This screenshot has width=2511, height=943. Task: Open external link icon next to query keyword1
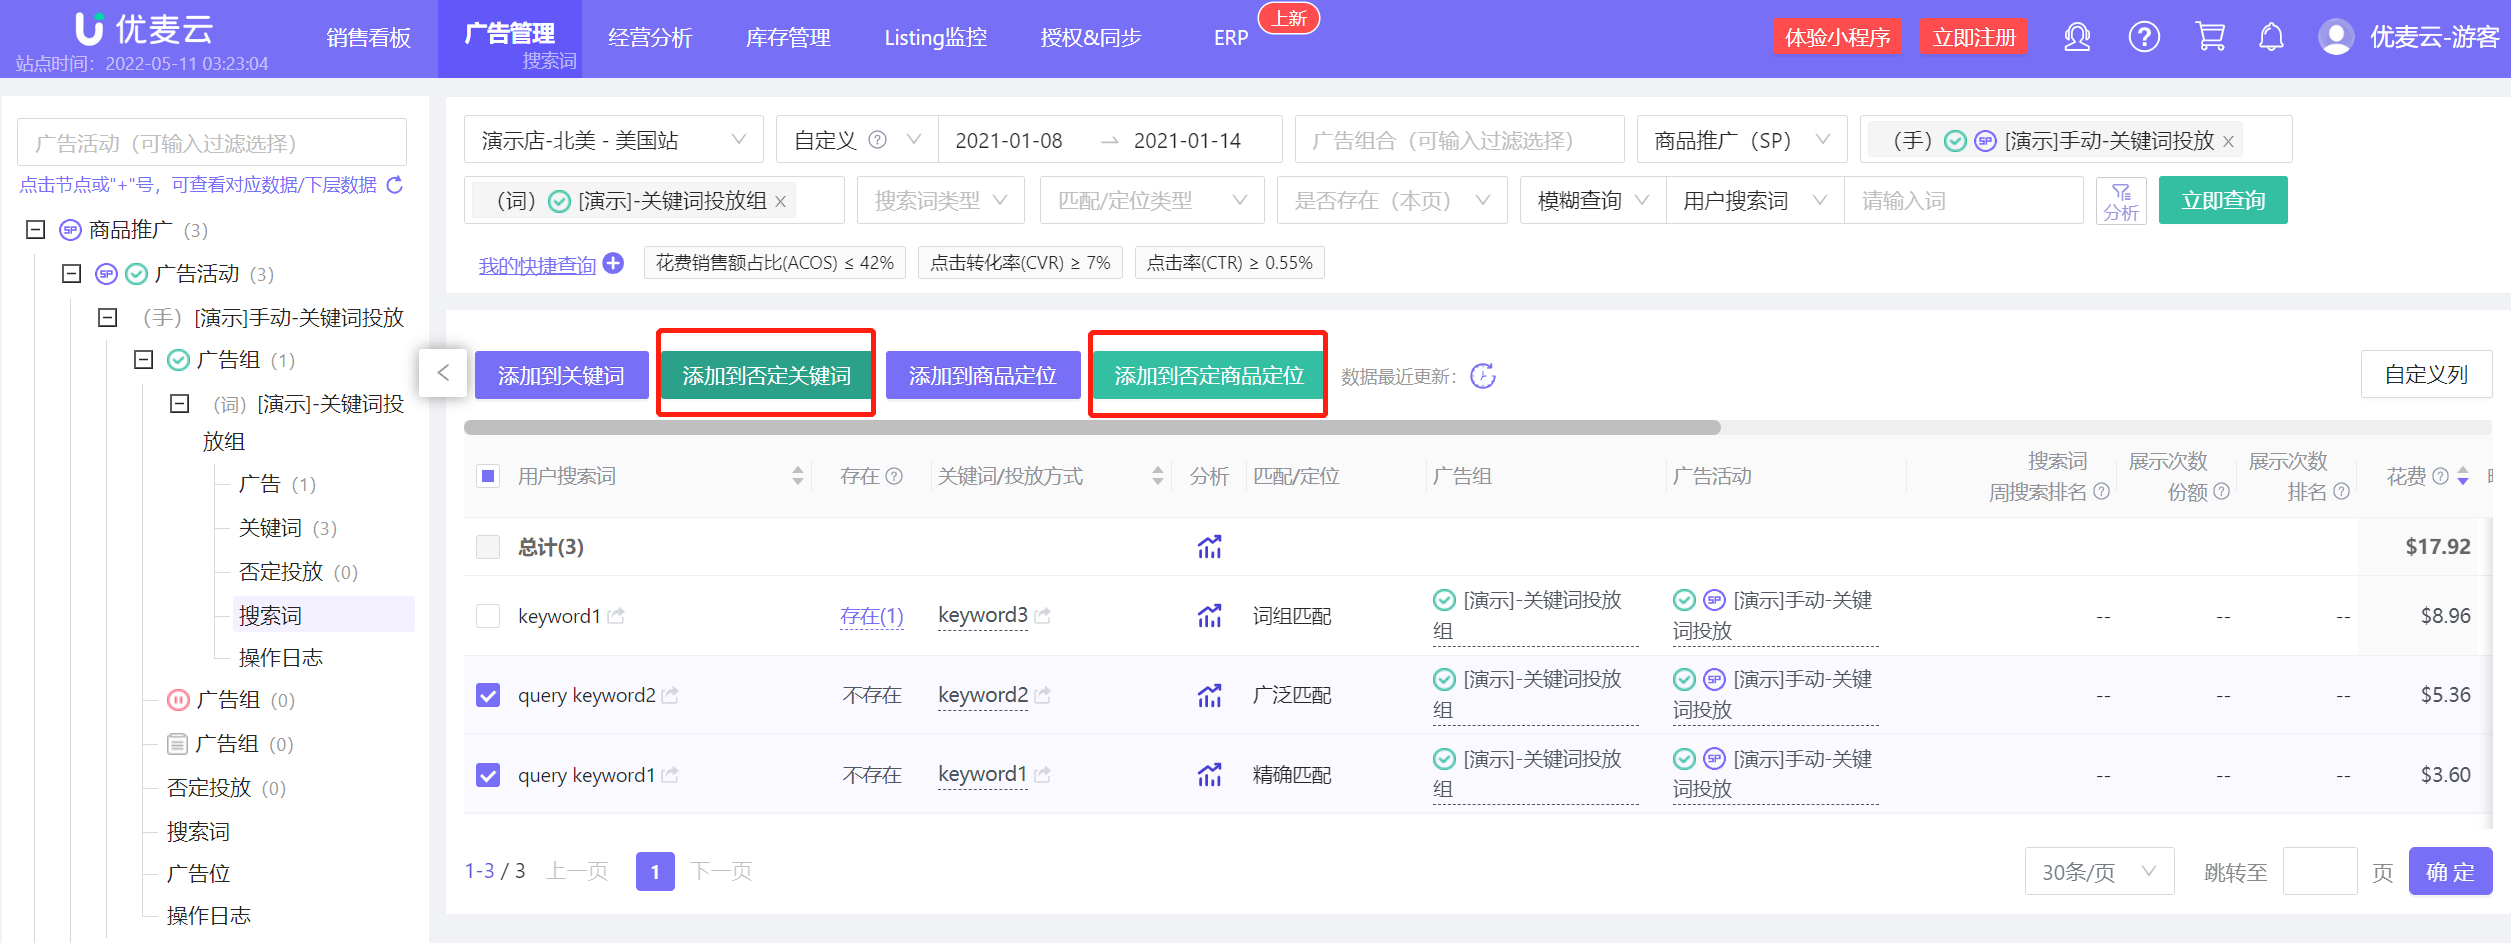point(670,775)
